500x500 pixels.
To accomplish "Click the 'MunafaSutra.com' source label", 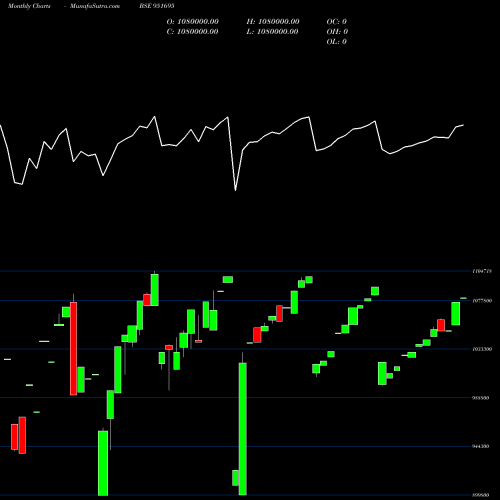I will click(95, 6).
